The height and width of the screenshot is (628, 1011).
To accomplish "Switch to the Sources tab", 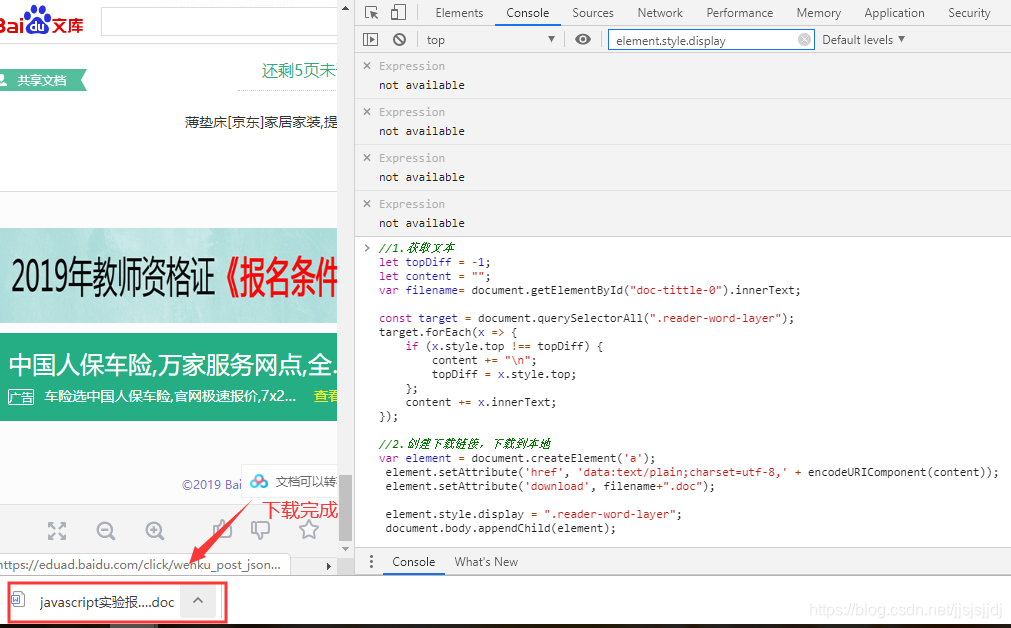I will click(x=593, y=13).
